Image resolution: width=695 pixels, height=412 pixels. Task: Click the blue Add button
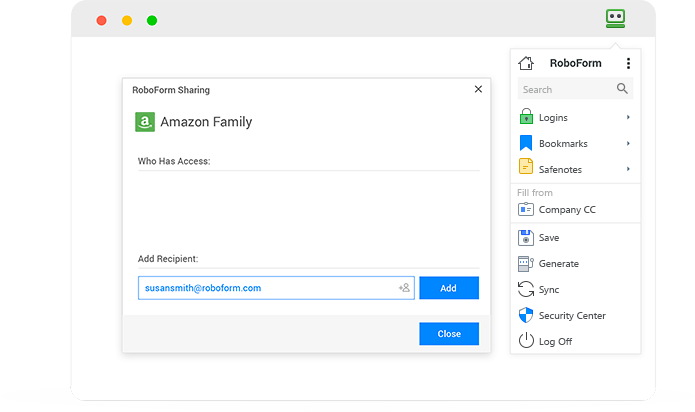(449, 288)
